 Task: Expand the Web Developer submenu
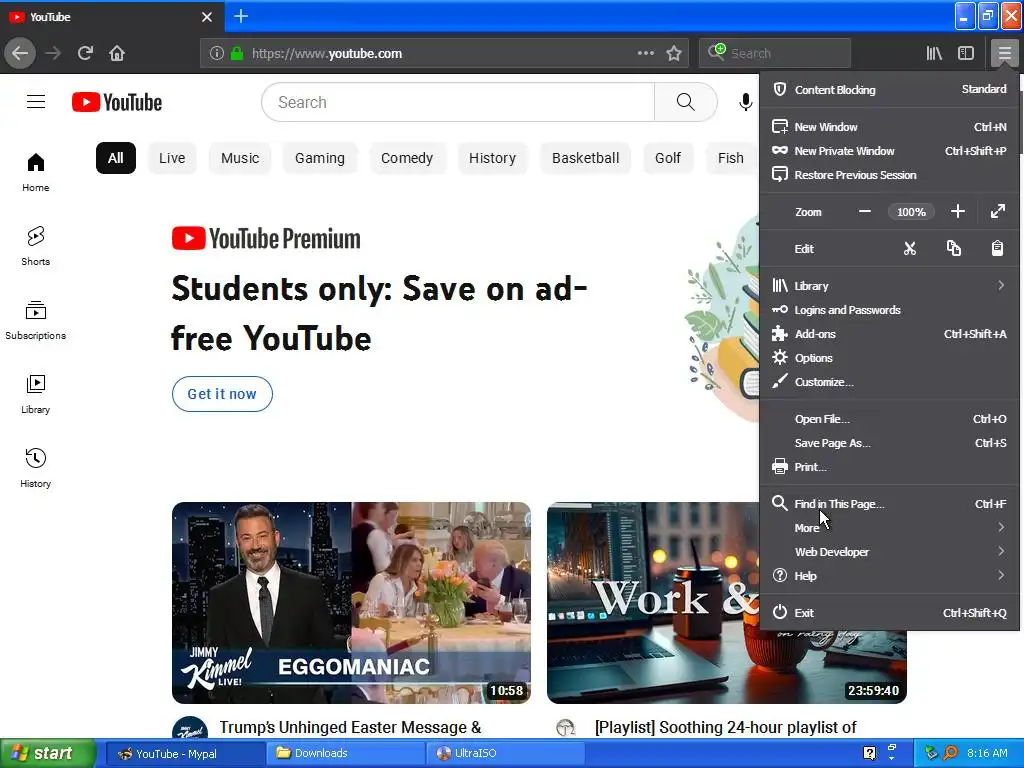(889, 552)
